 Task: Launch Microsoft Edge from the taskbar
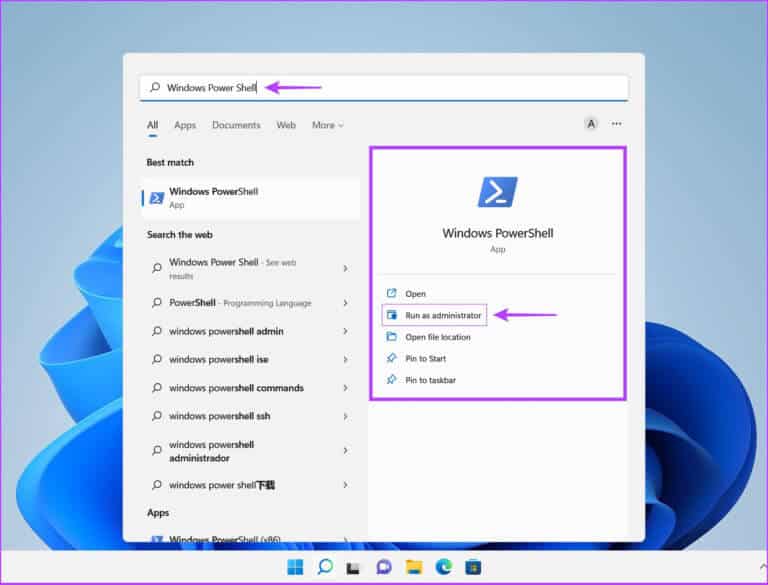(x=444, y=567)
